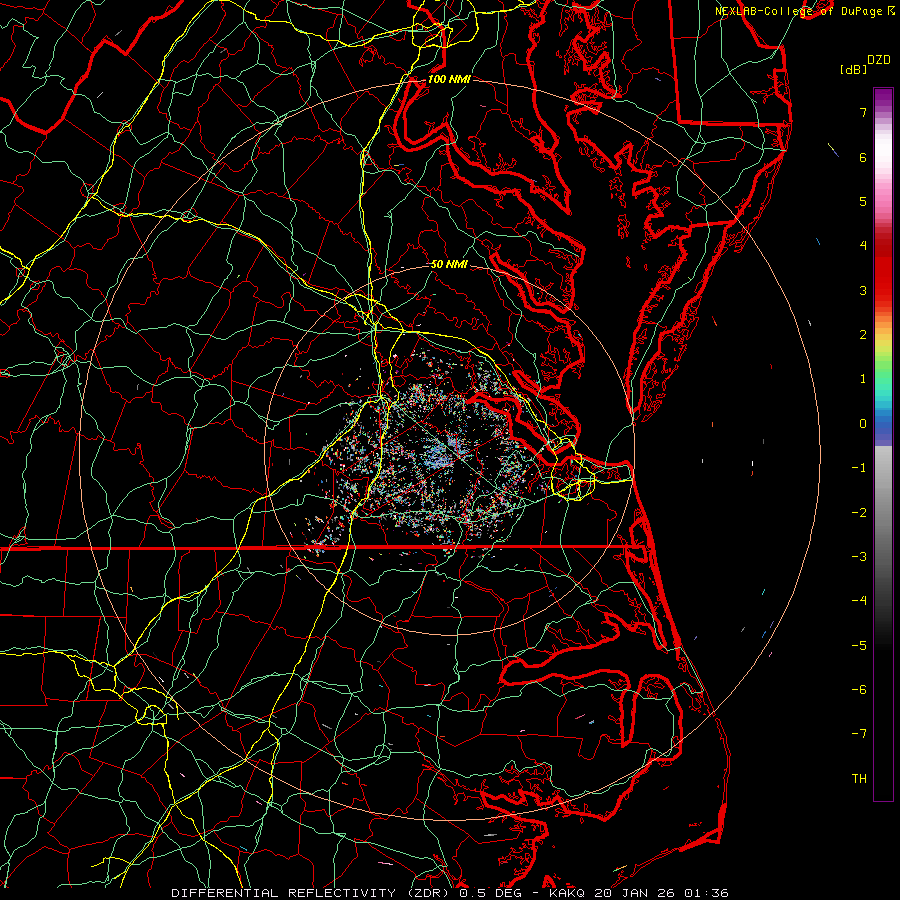The image size is (900, 900).
Task: Click the 5 dB value on color scale
Action: click(863, 201)
